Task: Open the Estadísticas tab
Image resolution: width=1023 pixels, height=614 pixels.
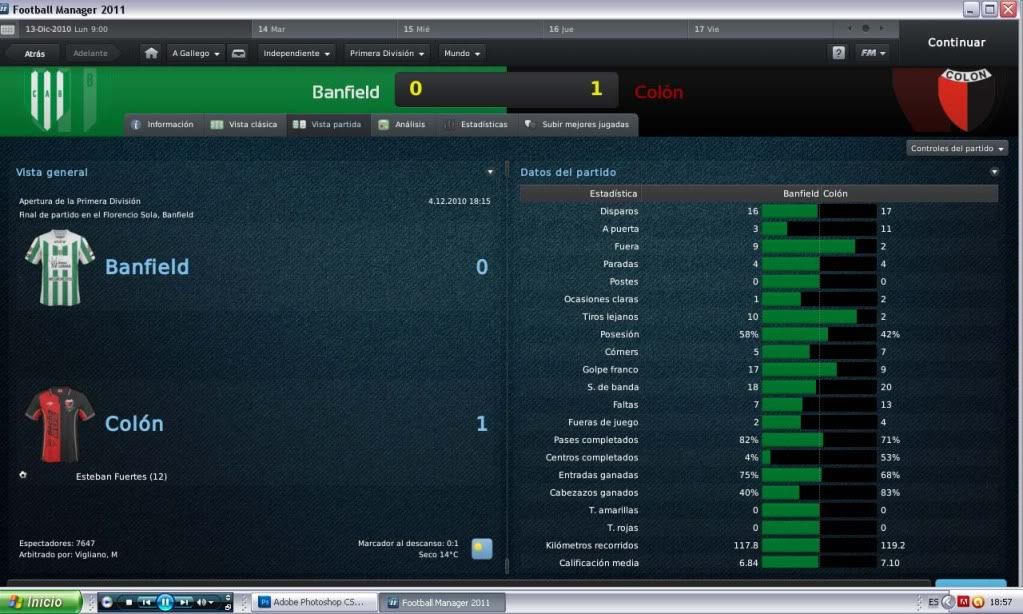Action: click(476, 125)
